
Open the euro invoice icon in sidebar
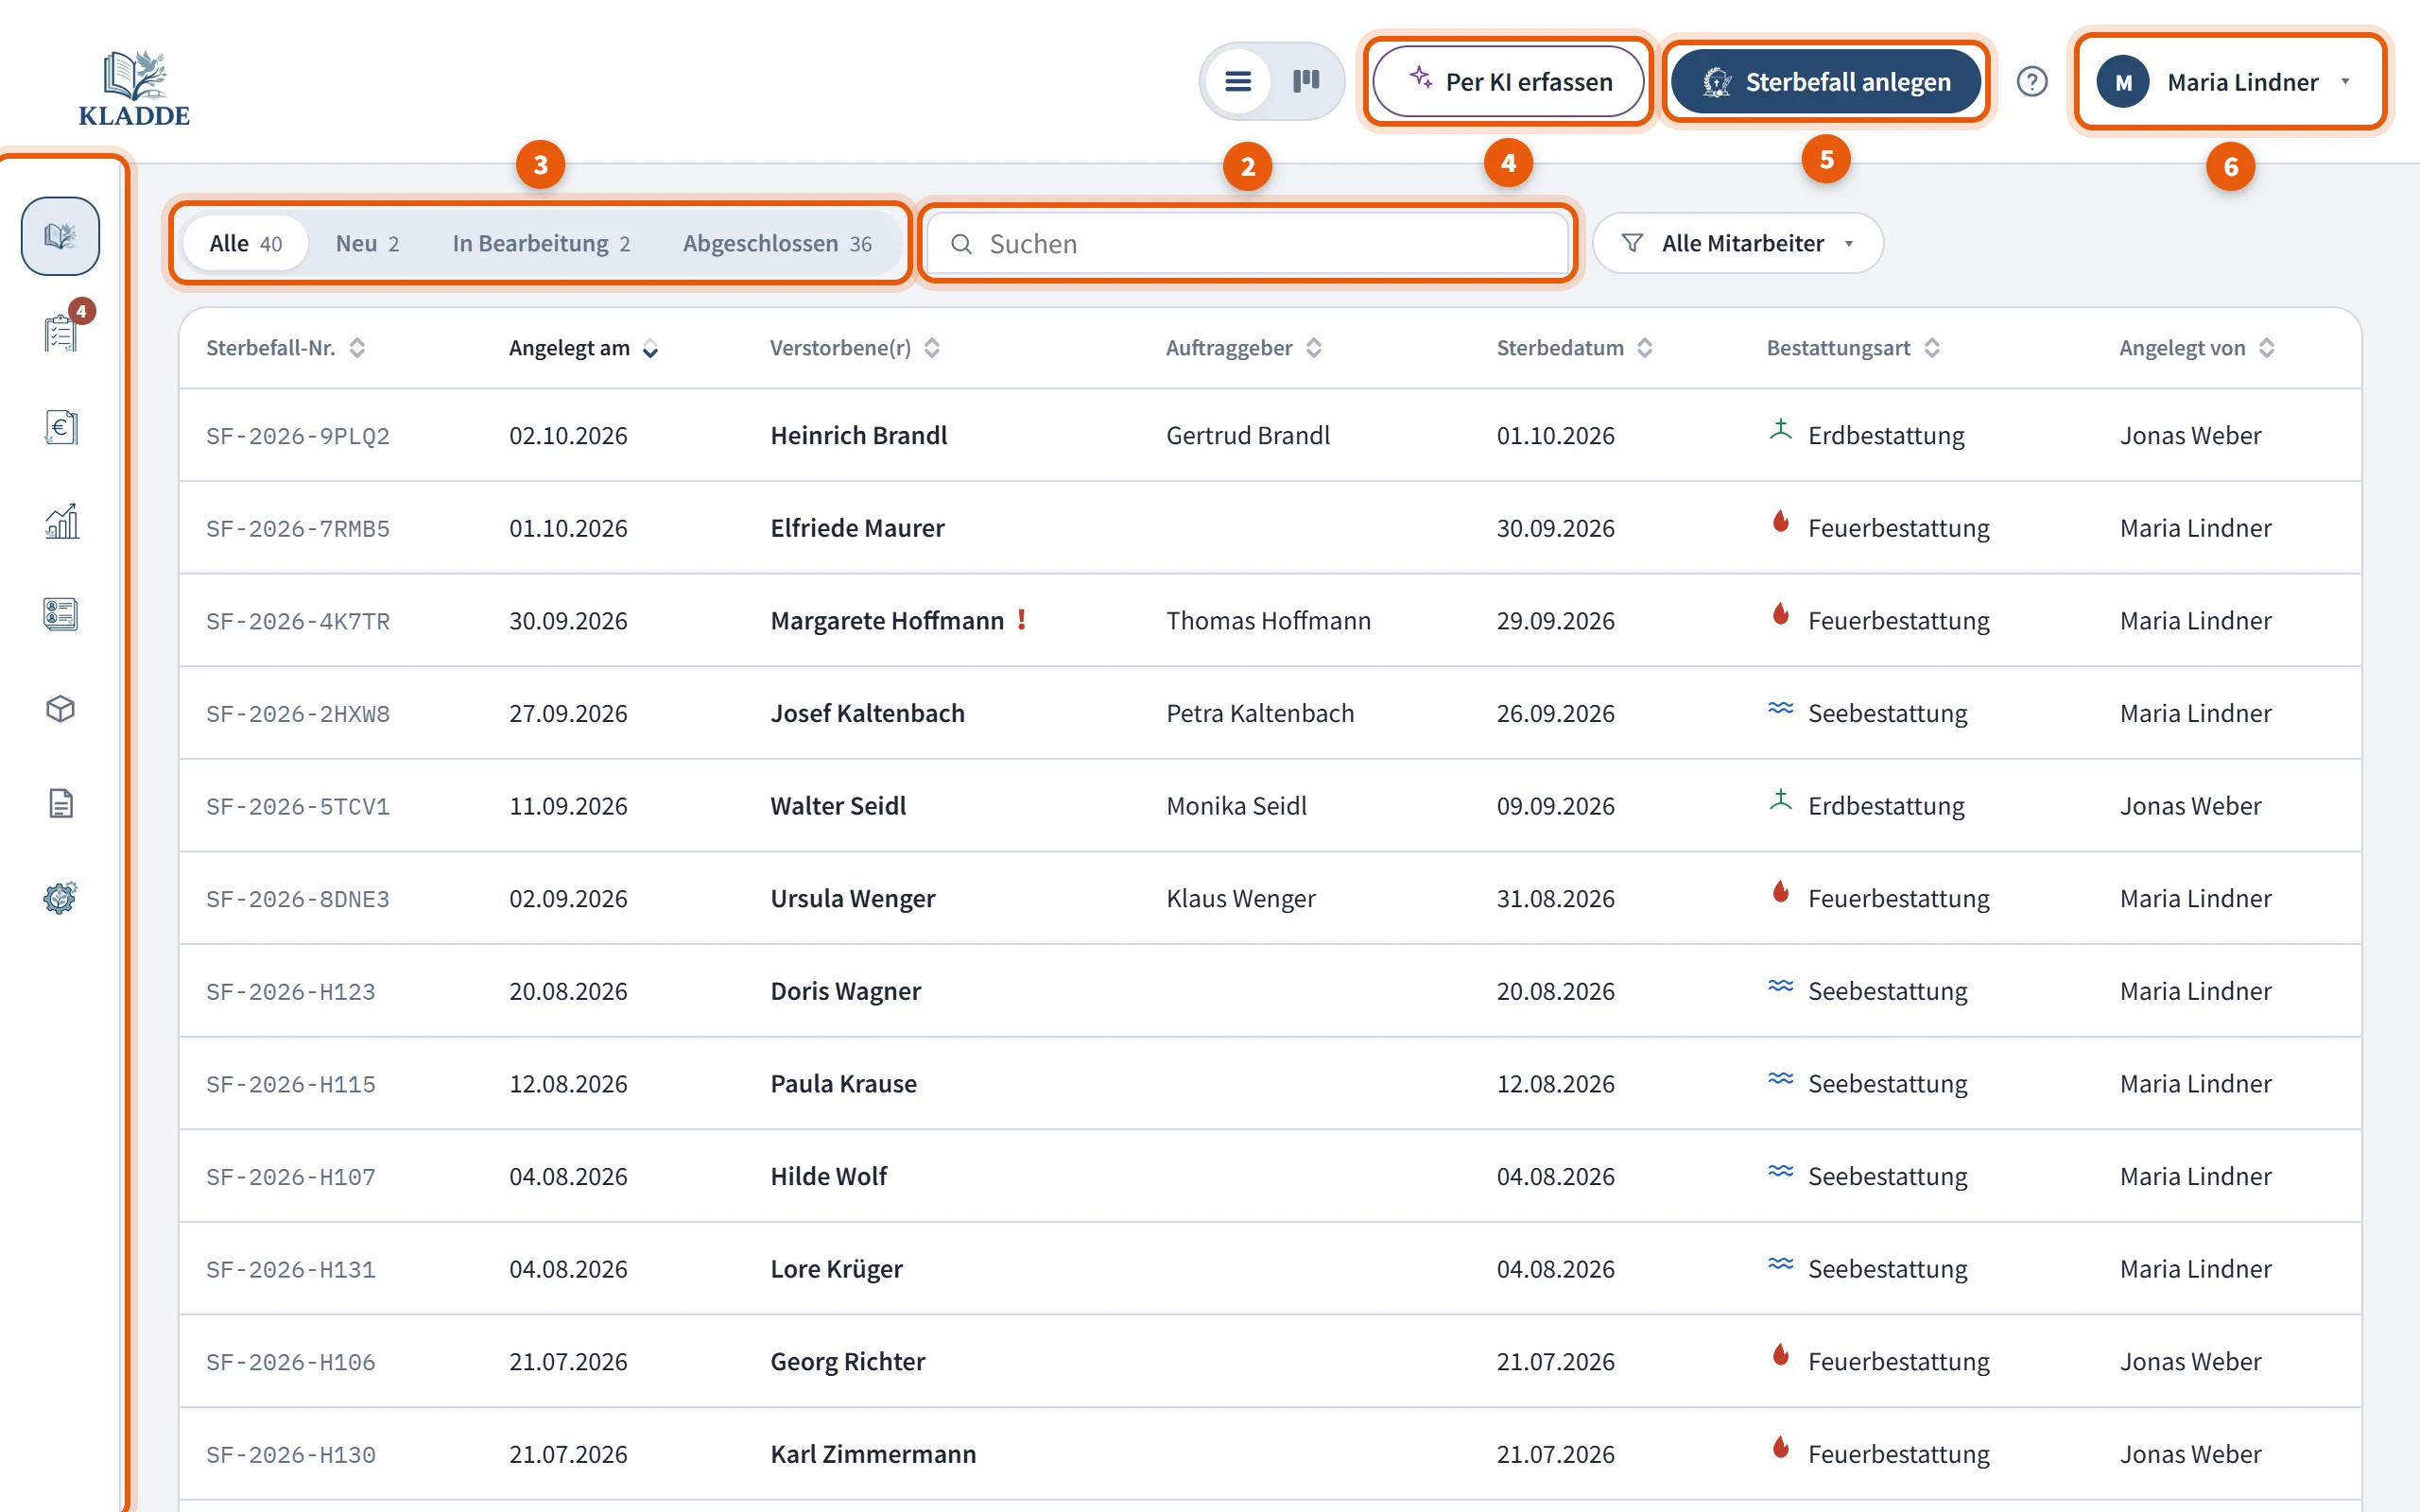[x=61, y=428]
